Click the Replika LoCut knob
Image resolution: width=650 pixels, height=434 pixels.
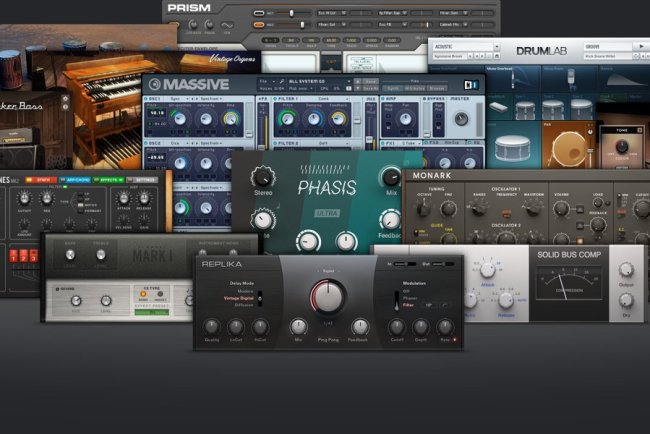pyautogui.click(x=236, y=327)
